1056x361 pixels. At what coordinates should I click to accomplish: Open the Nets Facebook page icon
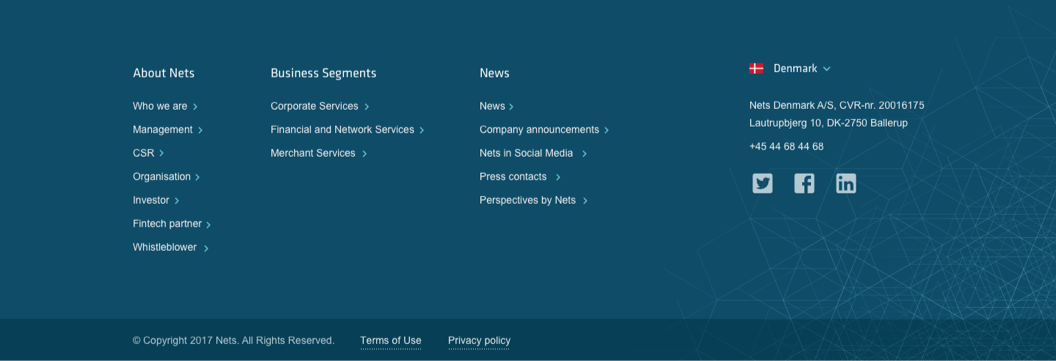click(x=804, y=183)
